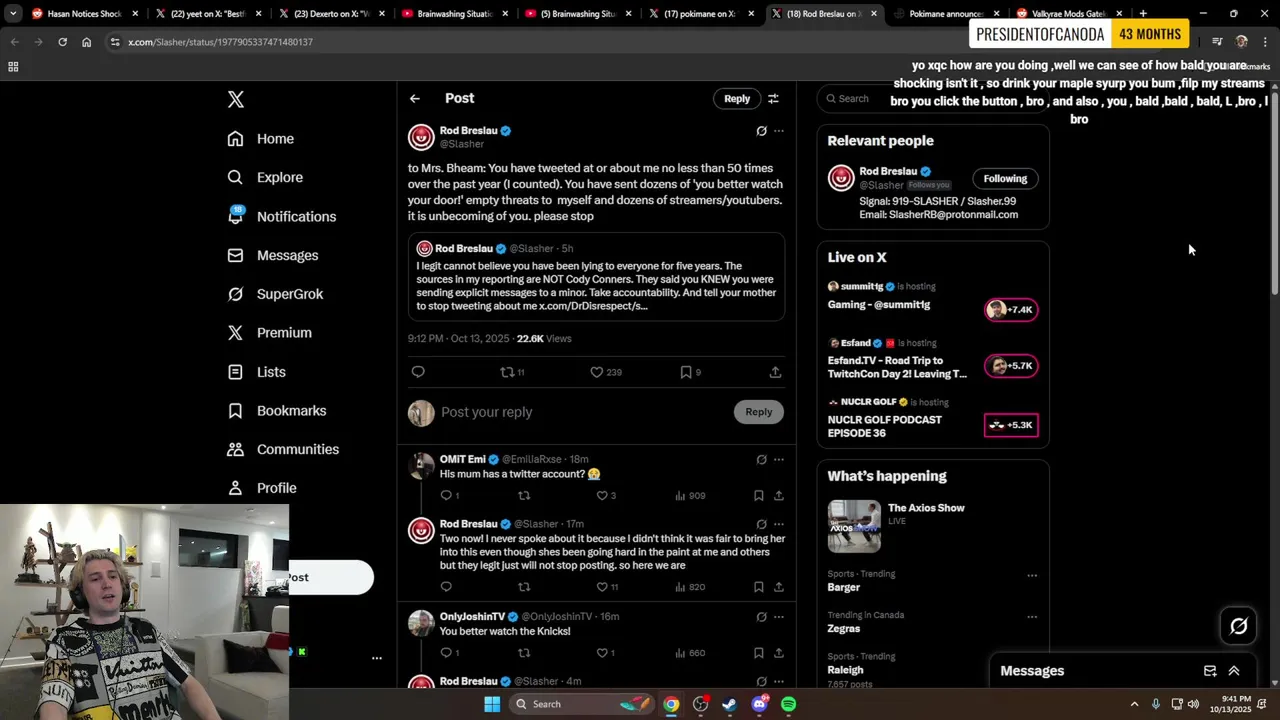Expand the Messages drawer

(1234, 671)
